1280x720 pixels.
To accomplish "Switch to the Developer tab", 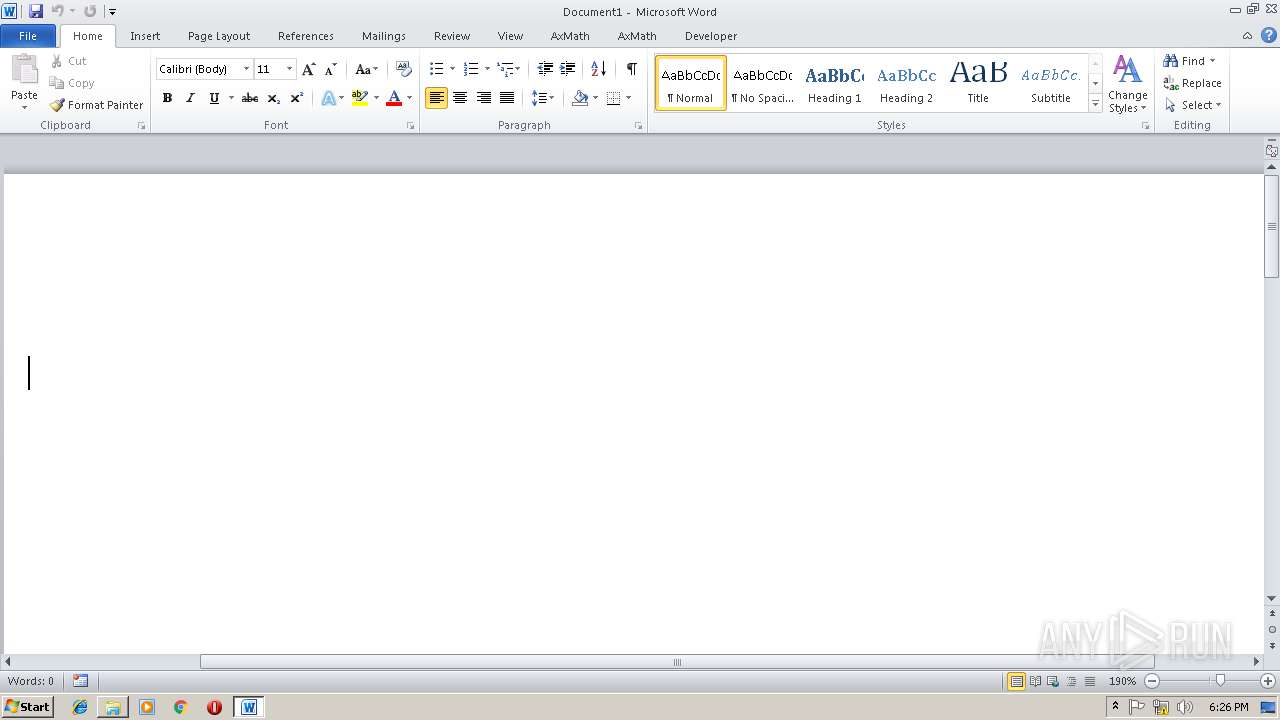I will [711, 36].
